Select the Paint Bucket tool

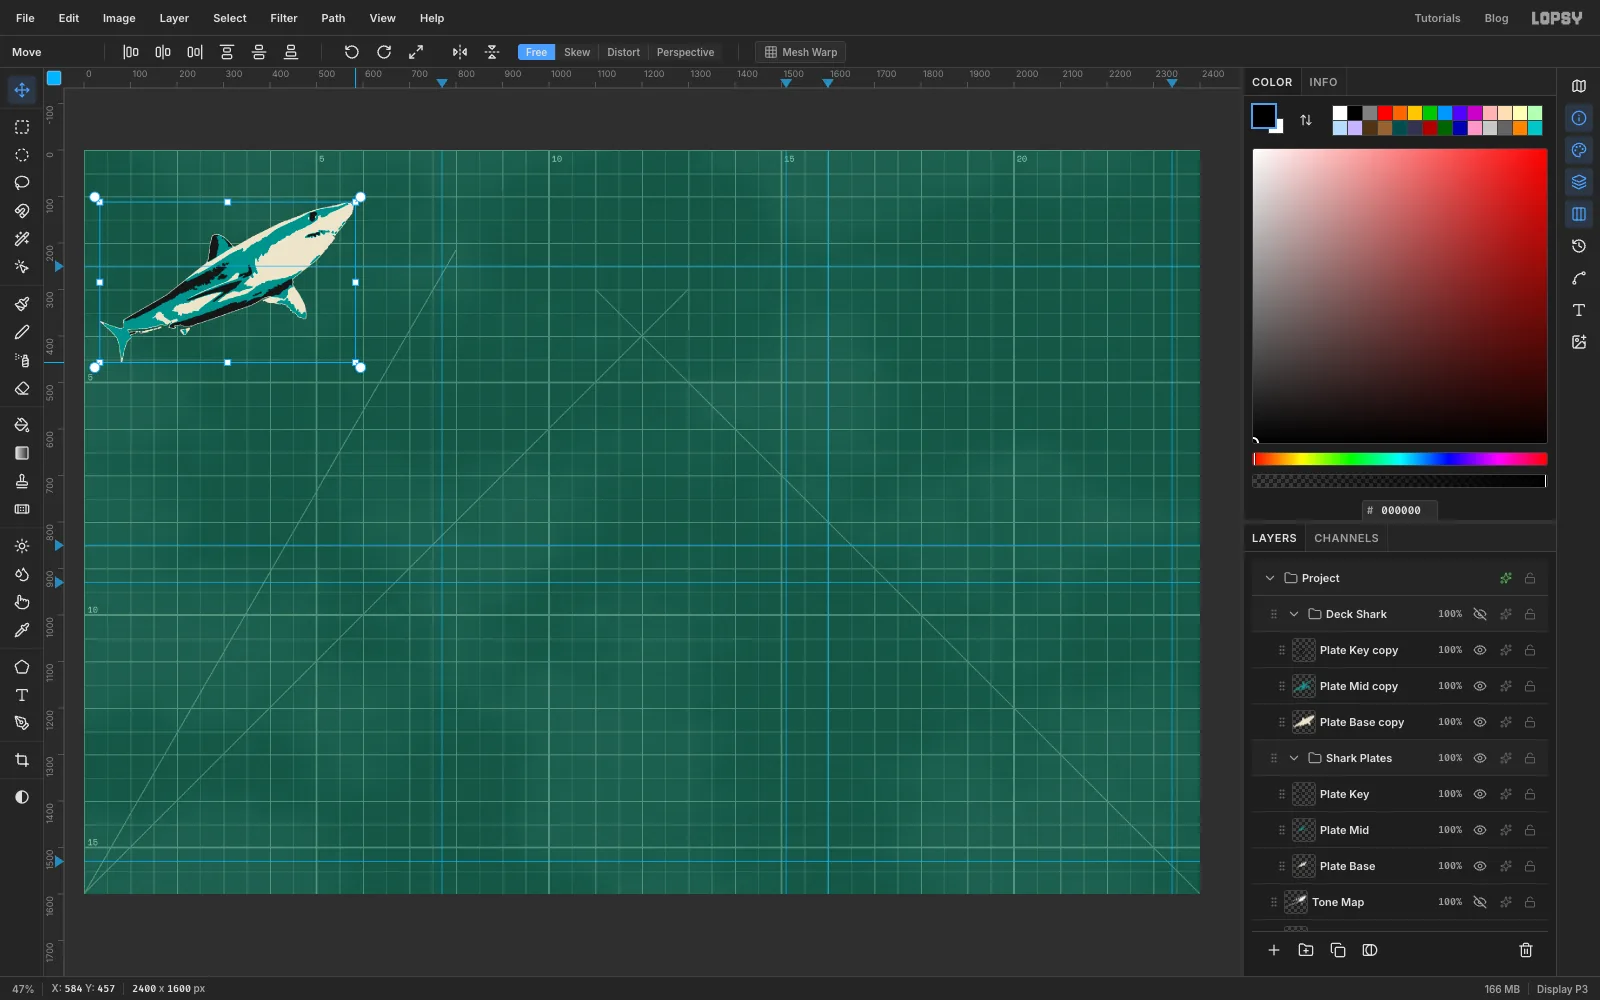point(22,425)
